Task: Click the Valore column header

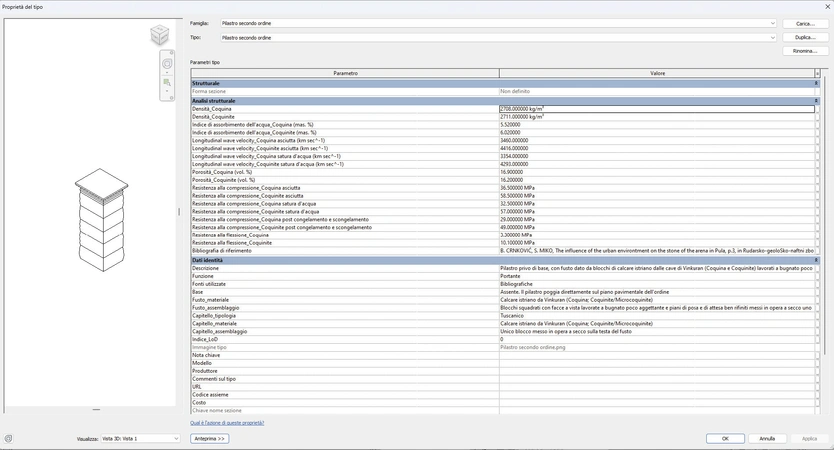Action: coord(657,73)
